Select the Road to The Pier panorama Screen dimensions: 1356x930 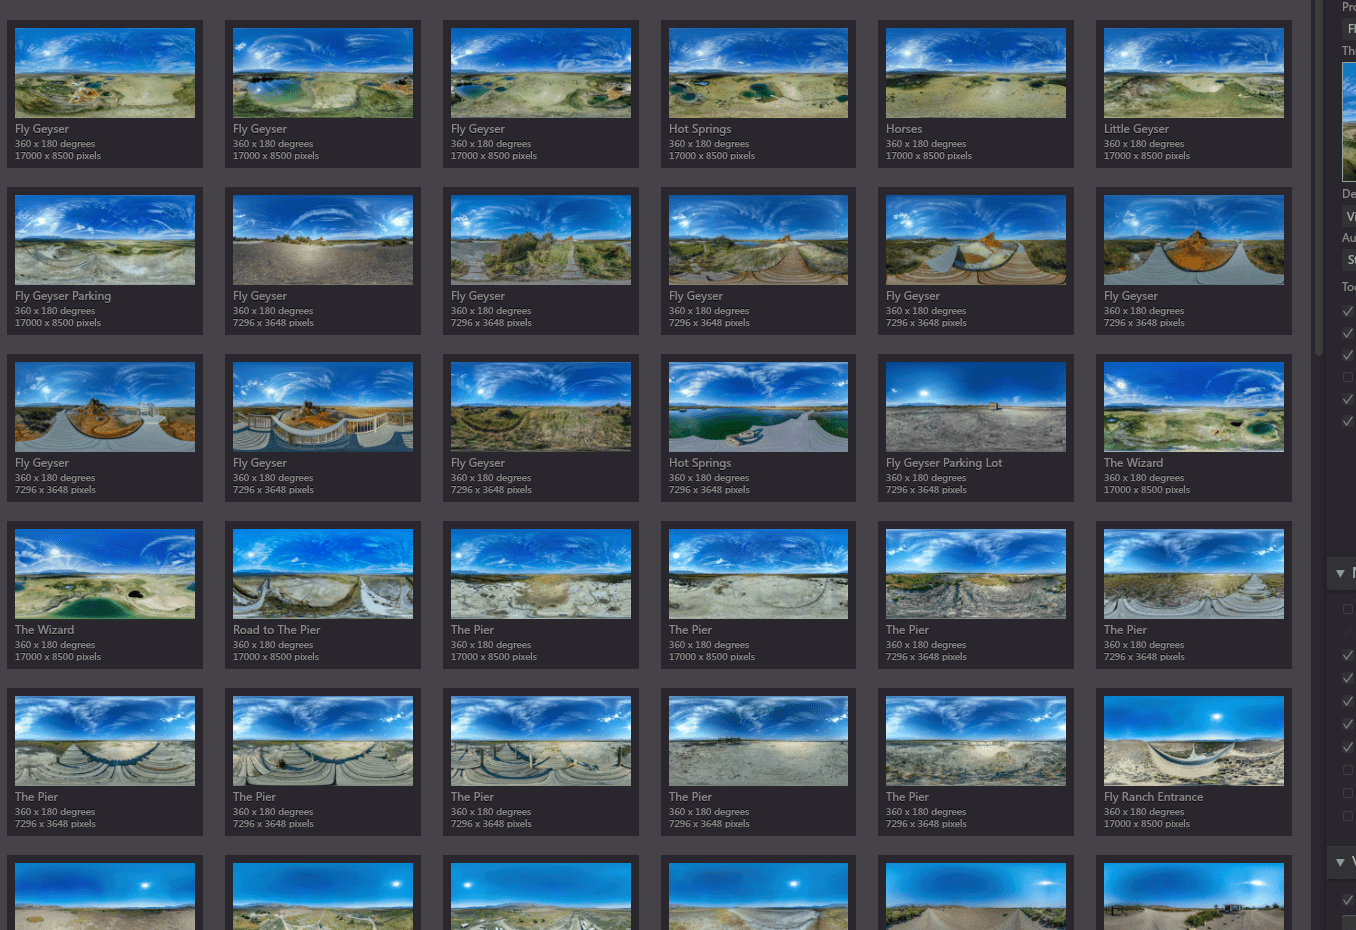(x=323, y=574)
